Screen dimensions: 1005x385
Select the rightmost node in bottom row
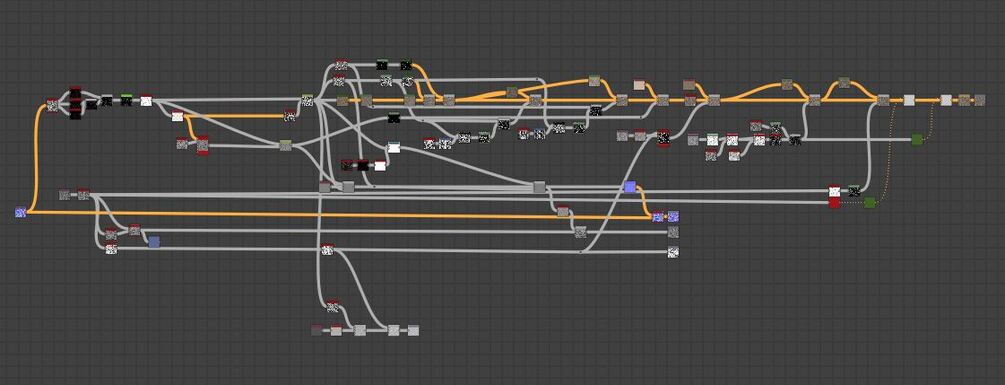413,330
